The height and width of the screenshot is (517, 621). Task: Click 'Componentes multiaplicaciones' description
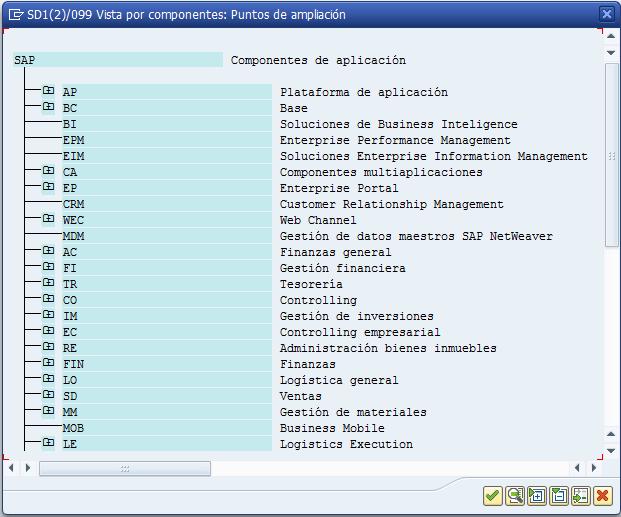[x=381, y=172]
